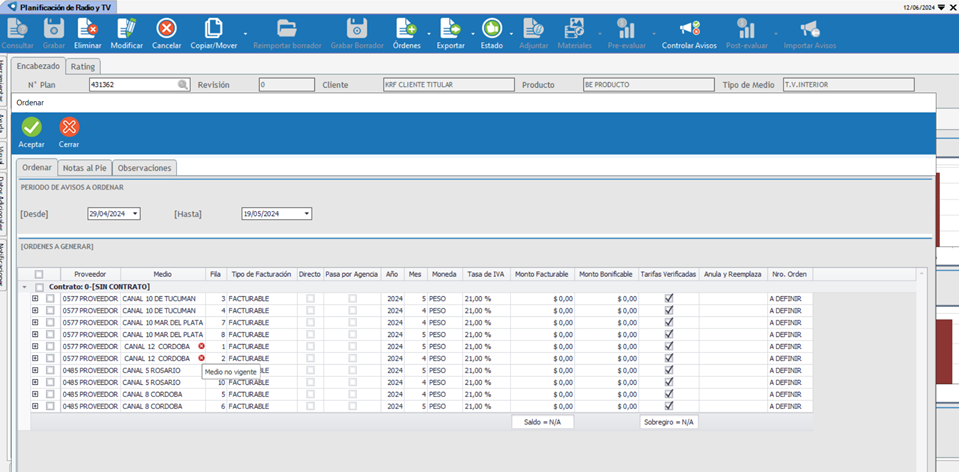
Task: Sort by the Medio column header
Action: [163, 275]
